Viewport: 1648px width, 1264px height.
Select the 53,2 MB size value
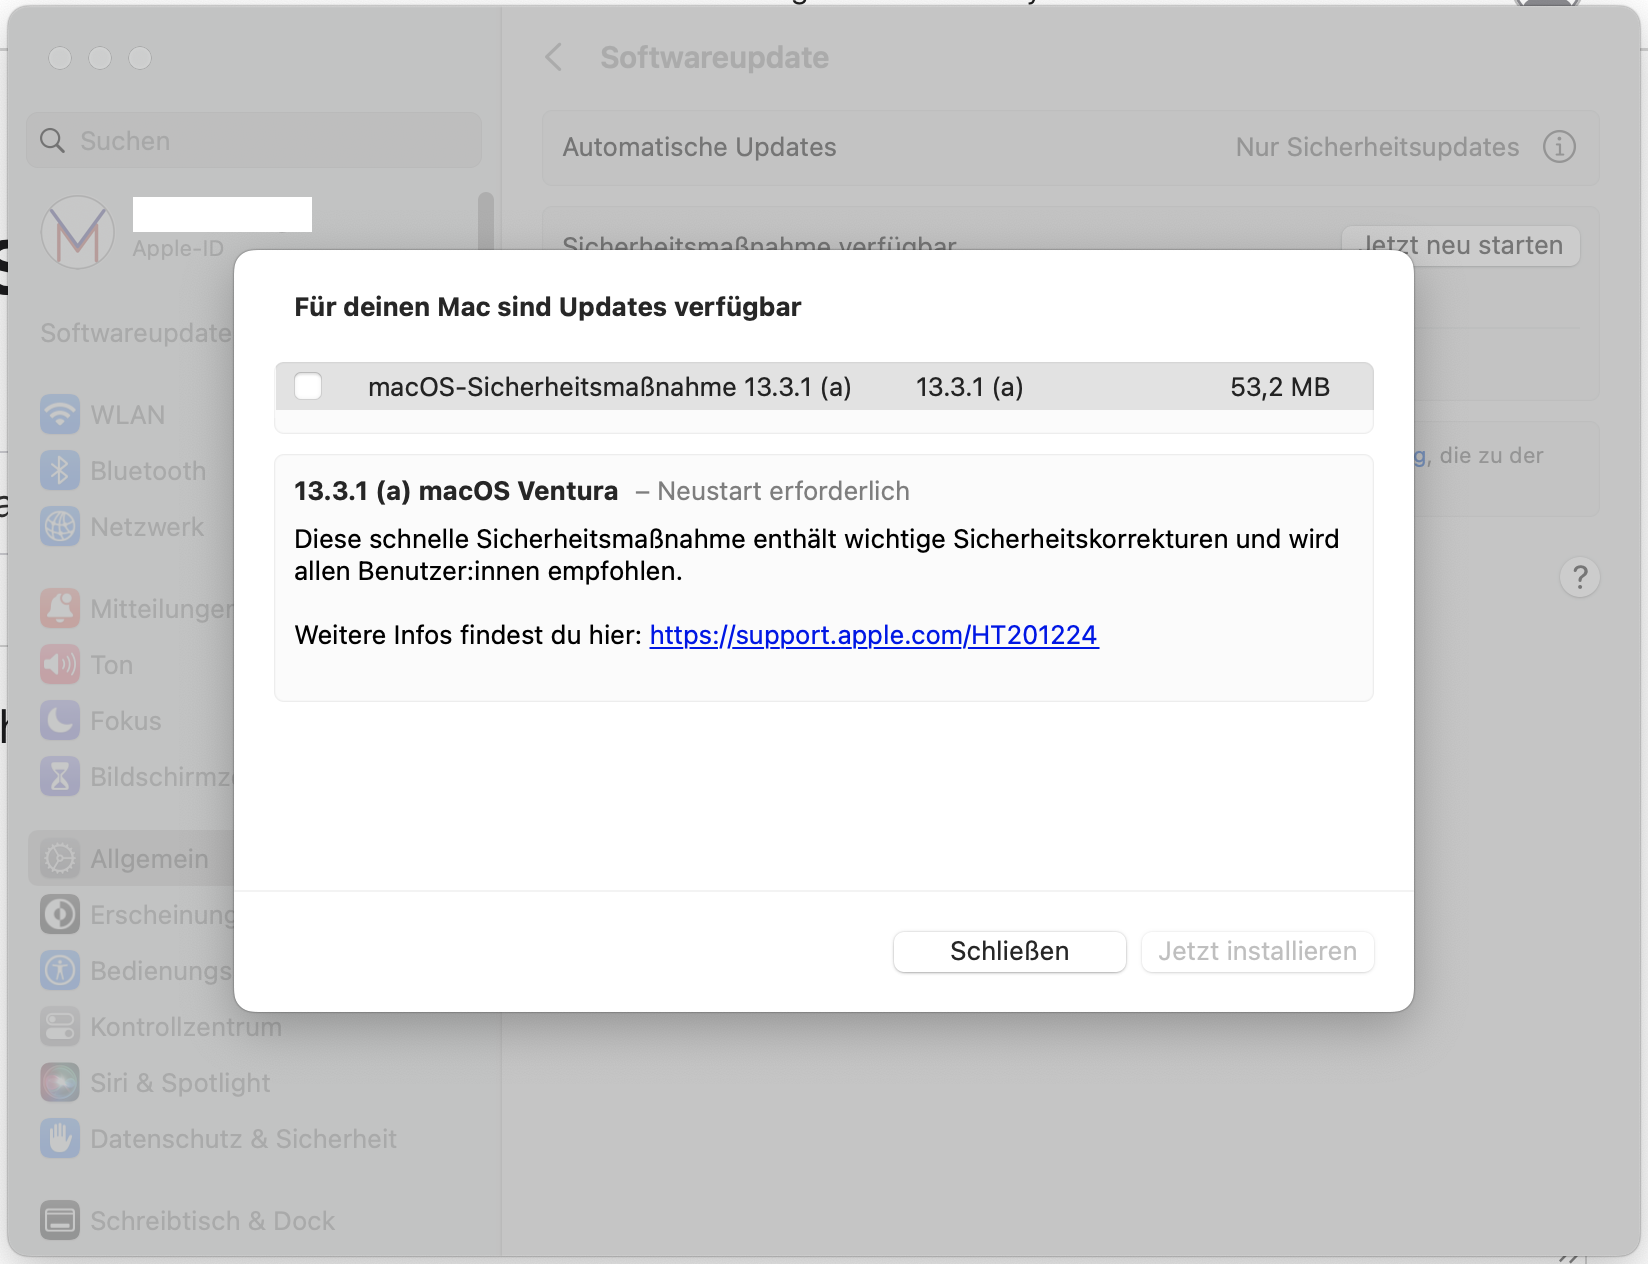pyautogui.click(x=1280, y=387)
